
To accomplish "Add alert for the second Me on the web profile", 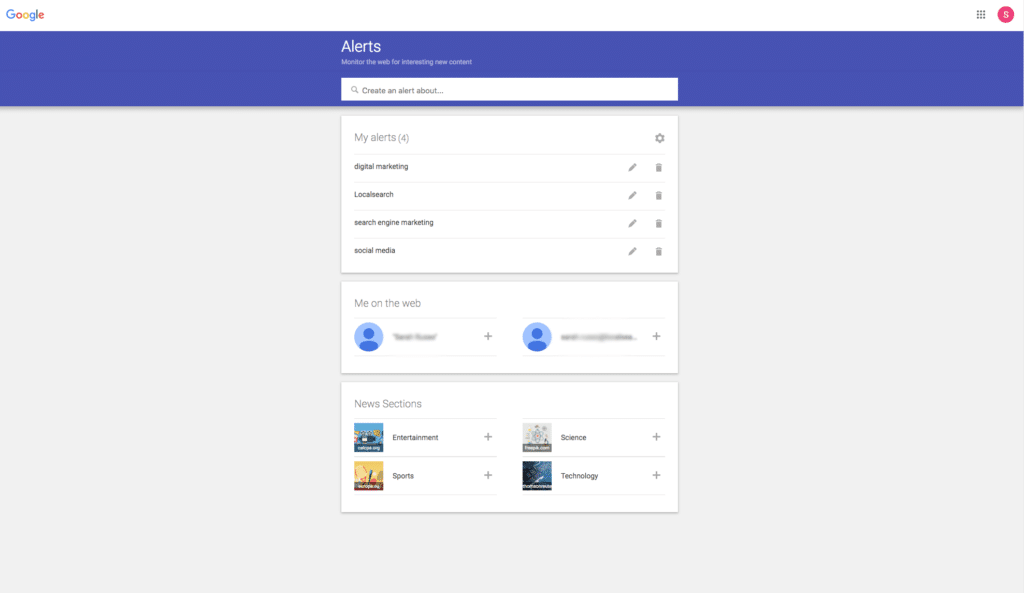I will click(656, 337).
